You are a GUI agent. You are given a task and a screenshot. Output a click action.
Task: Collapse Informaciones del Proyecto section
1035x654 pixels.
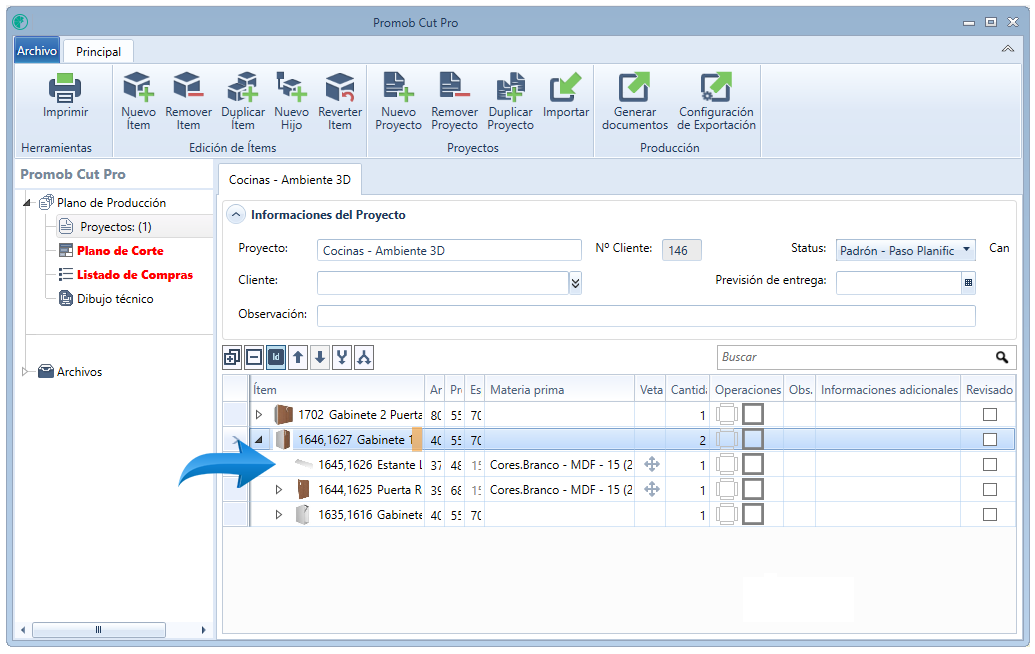(x=236, y=214)
